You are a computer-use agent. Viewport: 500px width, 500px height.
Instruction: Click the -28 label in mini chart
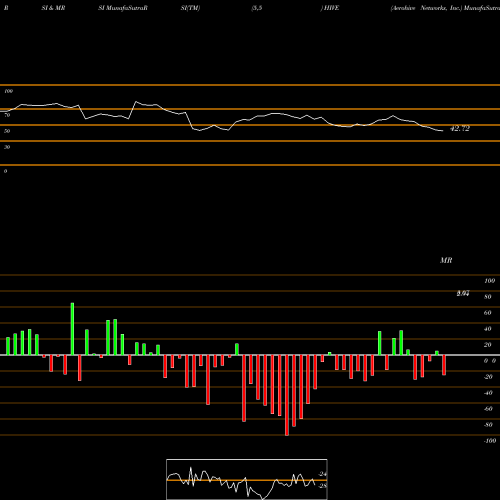click(323, 486)
